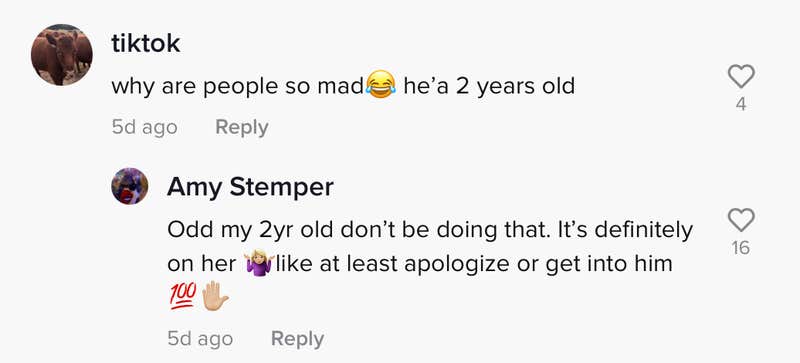Open the cow profile picture of tiktok user
Viewport: 800px width, 363px height.
coord(62,54)
